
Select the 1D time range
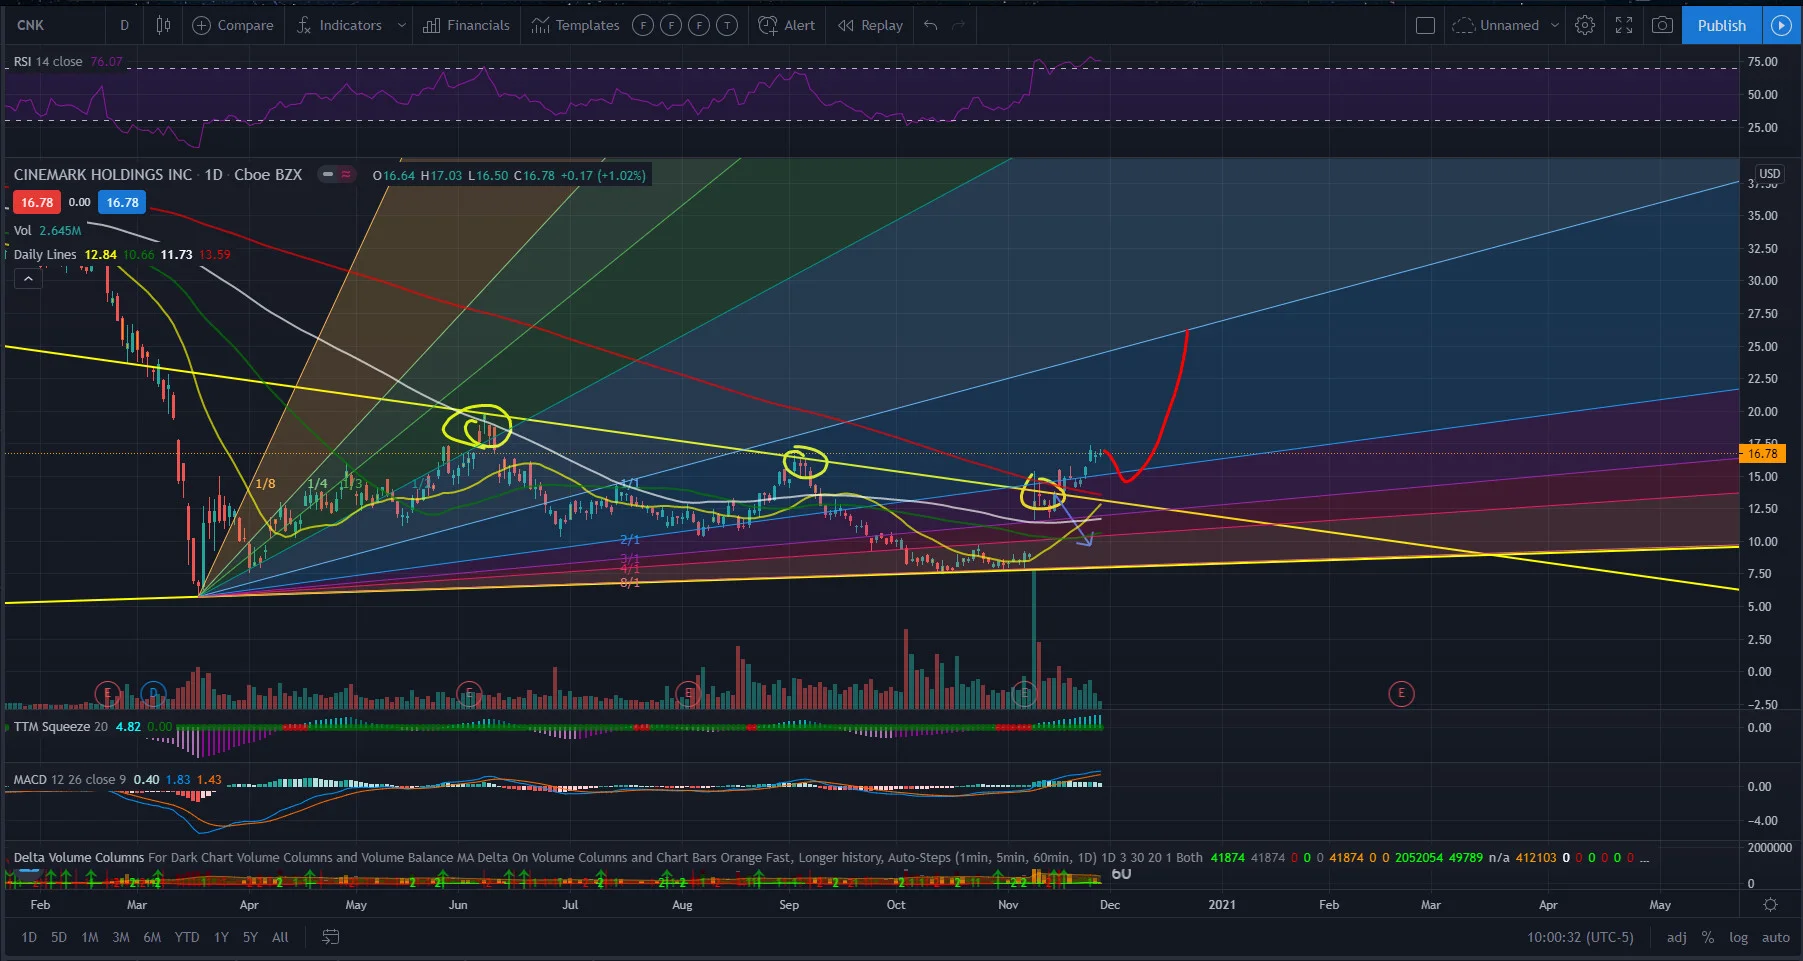coord(29,937)
